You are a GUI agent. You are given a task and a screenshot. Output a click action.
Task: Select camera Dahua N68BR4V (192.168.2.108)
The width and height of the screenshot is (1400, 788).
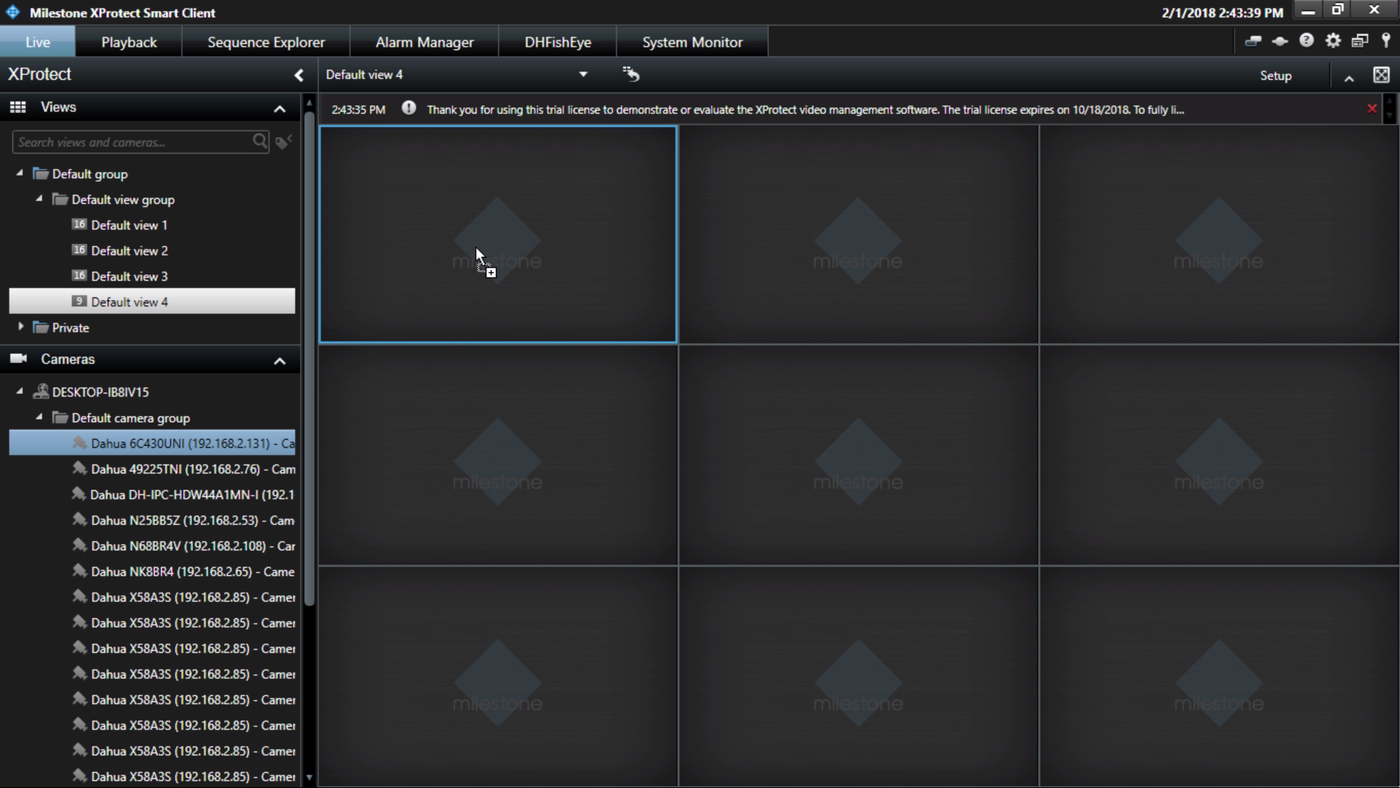193,546
